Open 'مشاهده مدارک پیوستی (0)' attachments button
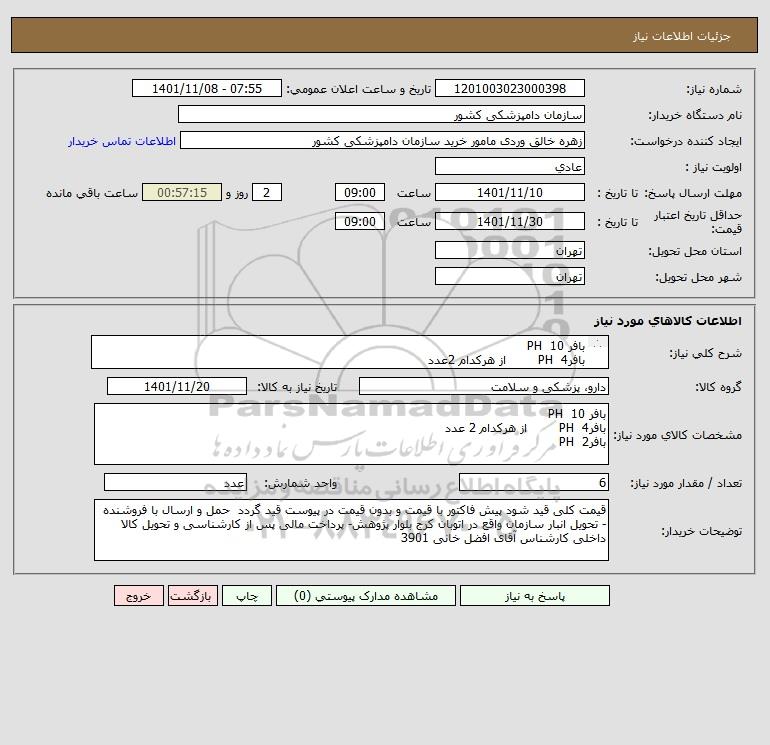Image resolution: width=770 pixels, height=745 pixels. tap(366, 596)
